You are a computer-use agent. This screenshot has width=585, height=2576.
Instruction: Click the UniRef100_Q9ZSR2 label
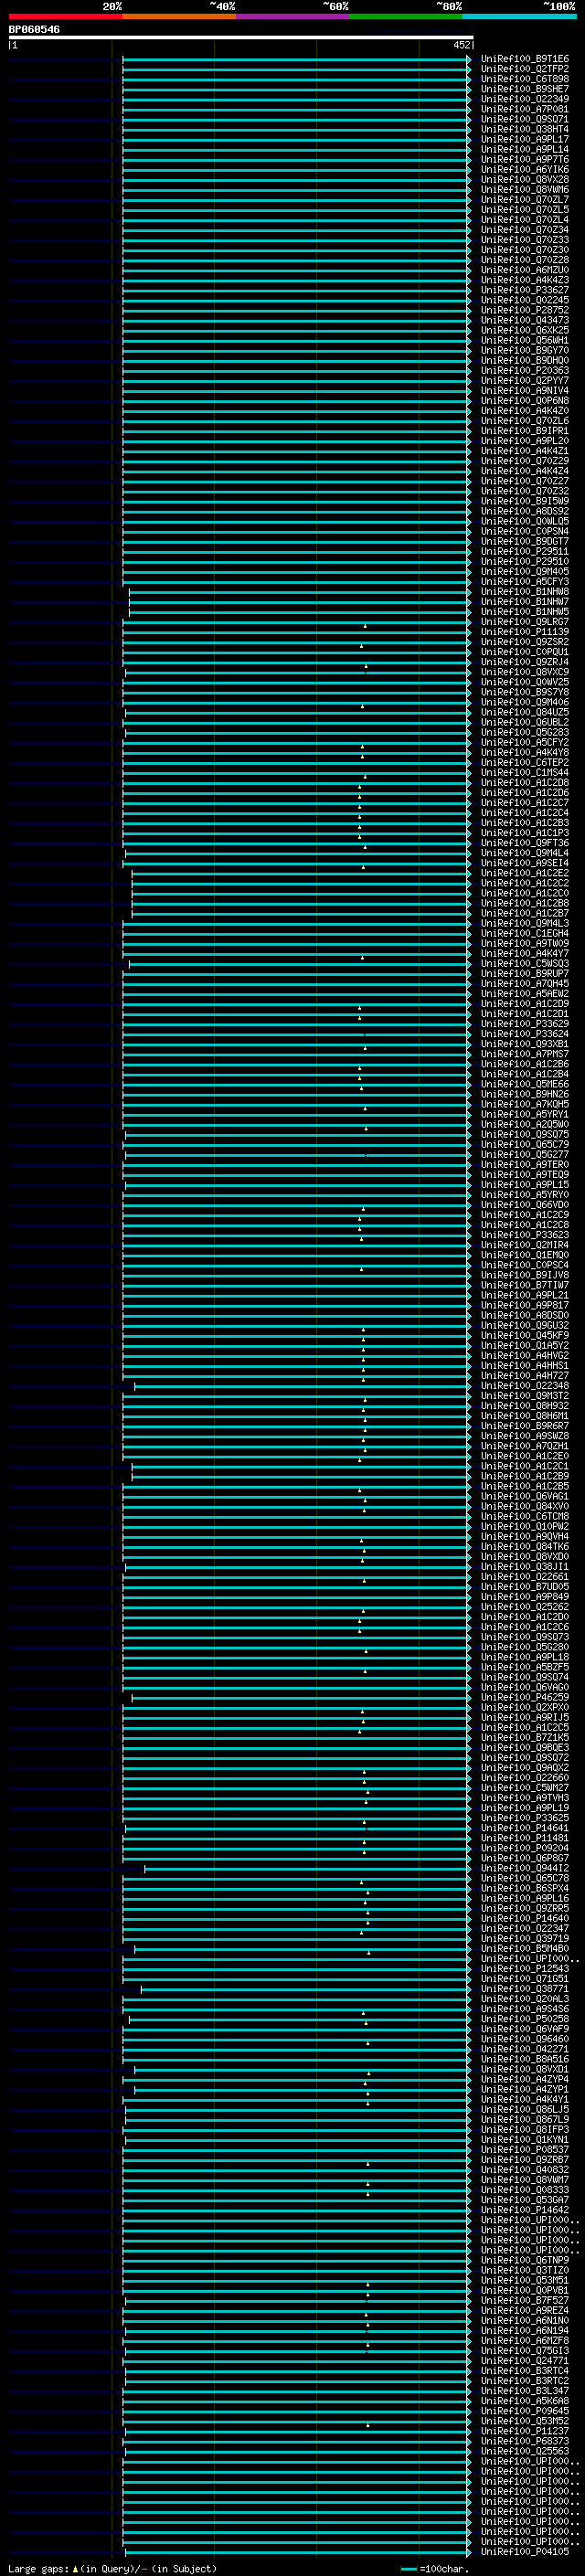pyautogui.click(x=525, y=642)
